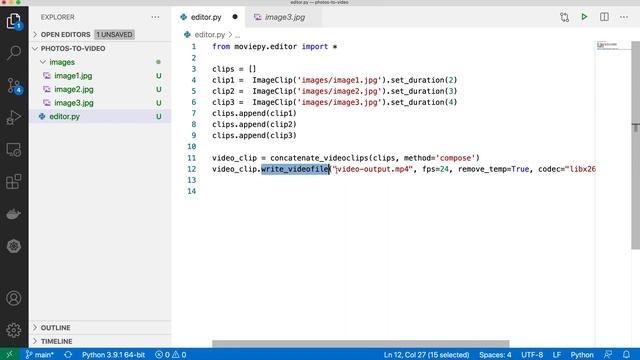Open the Search view in activity bar
Viewport: 640px width, 360px height.
(x=14, y=53)
